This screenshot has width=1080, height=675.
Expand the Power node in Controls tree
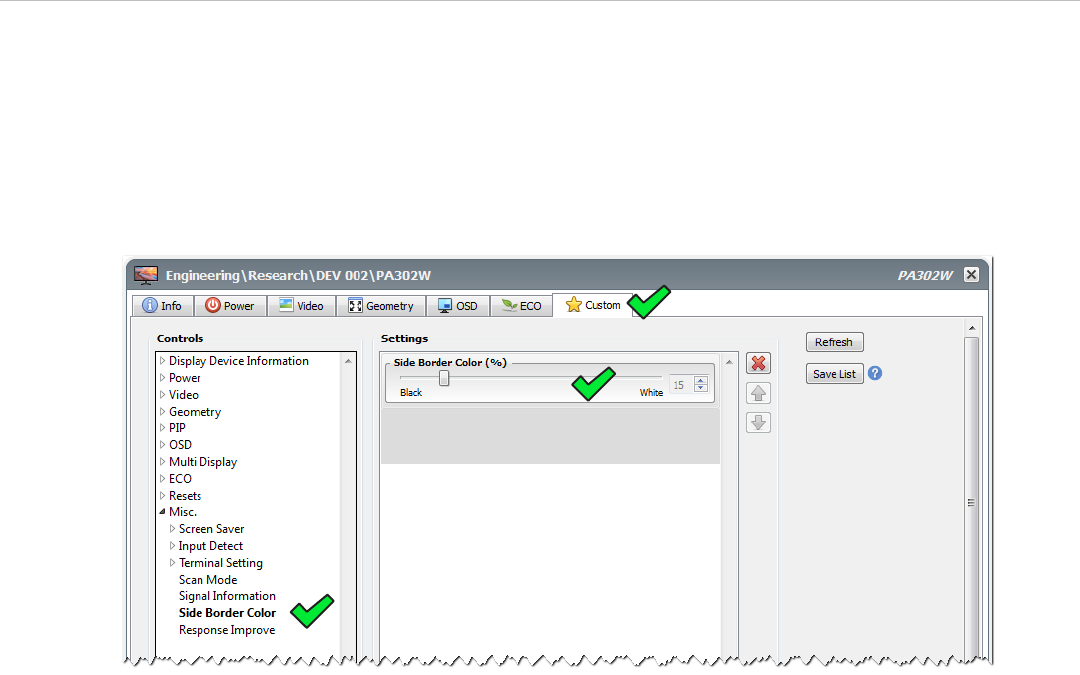(x=163, y=378)
